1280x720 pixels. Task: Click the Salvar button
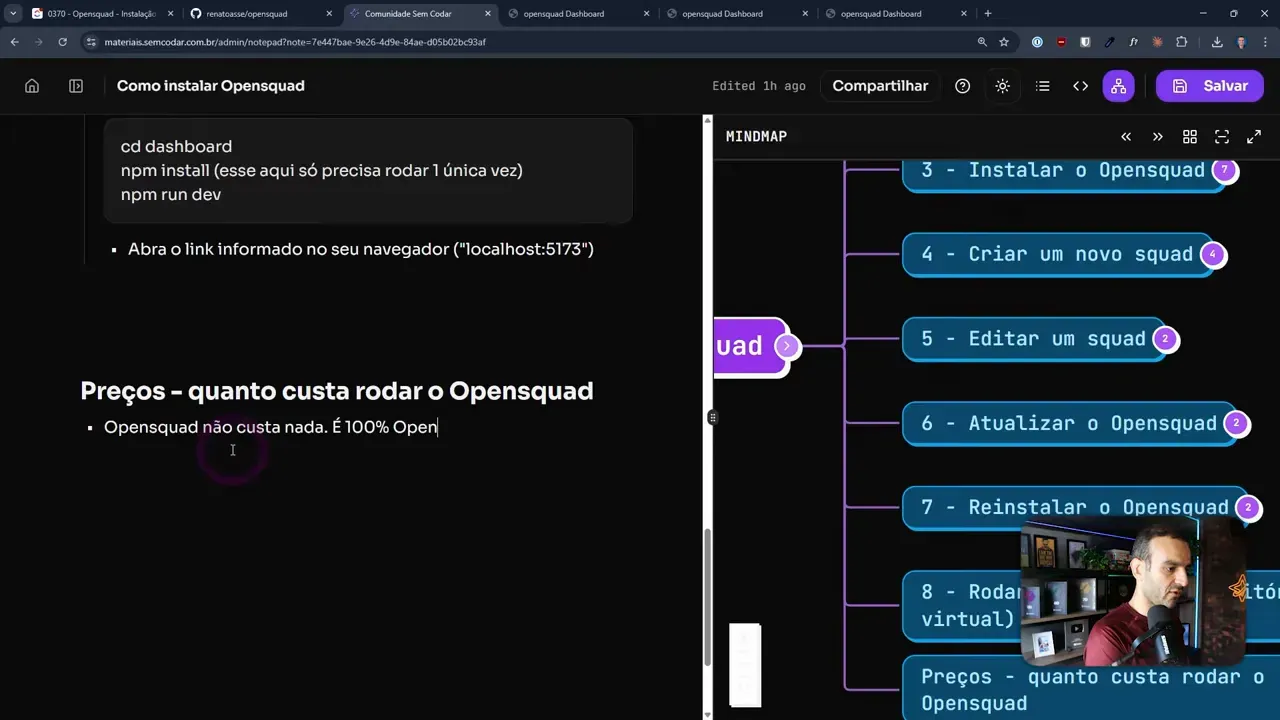[x=1209, y=86]
